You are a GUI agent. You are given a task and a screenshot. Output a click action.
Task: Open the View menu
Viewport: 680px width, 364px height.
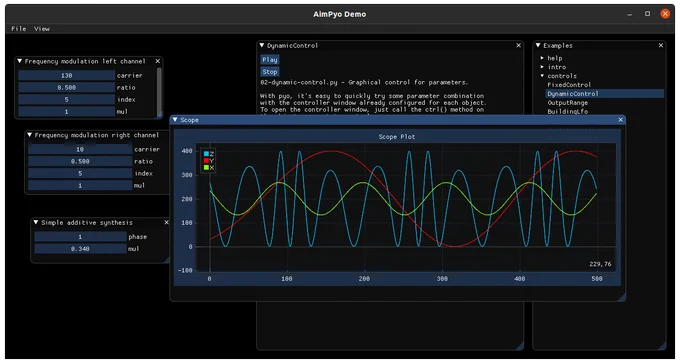click(42, 29)
